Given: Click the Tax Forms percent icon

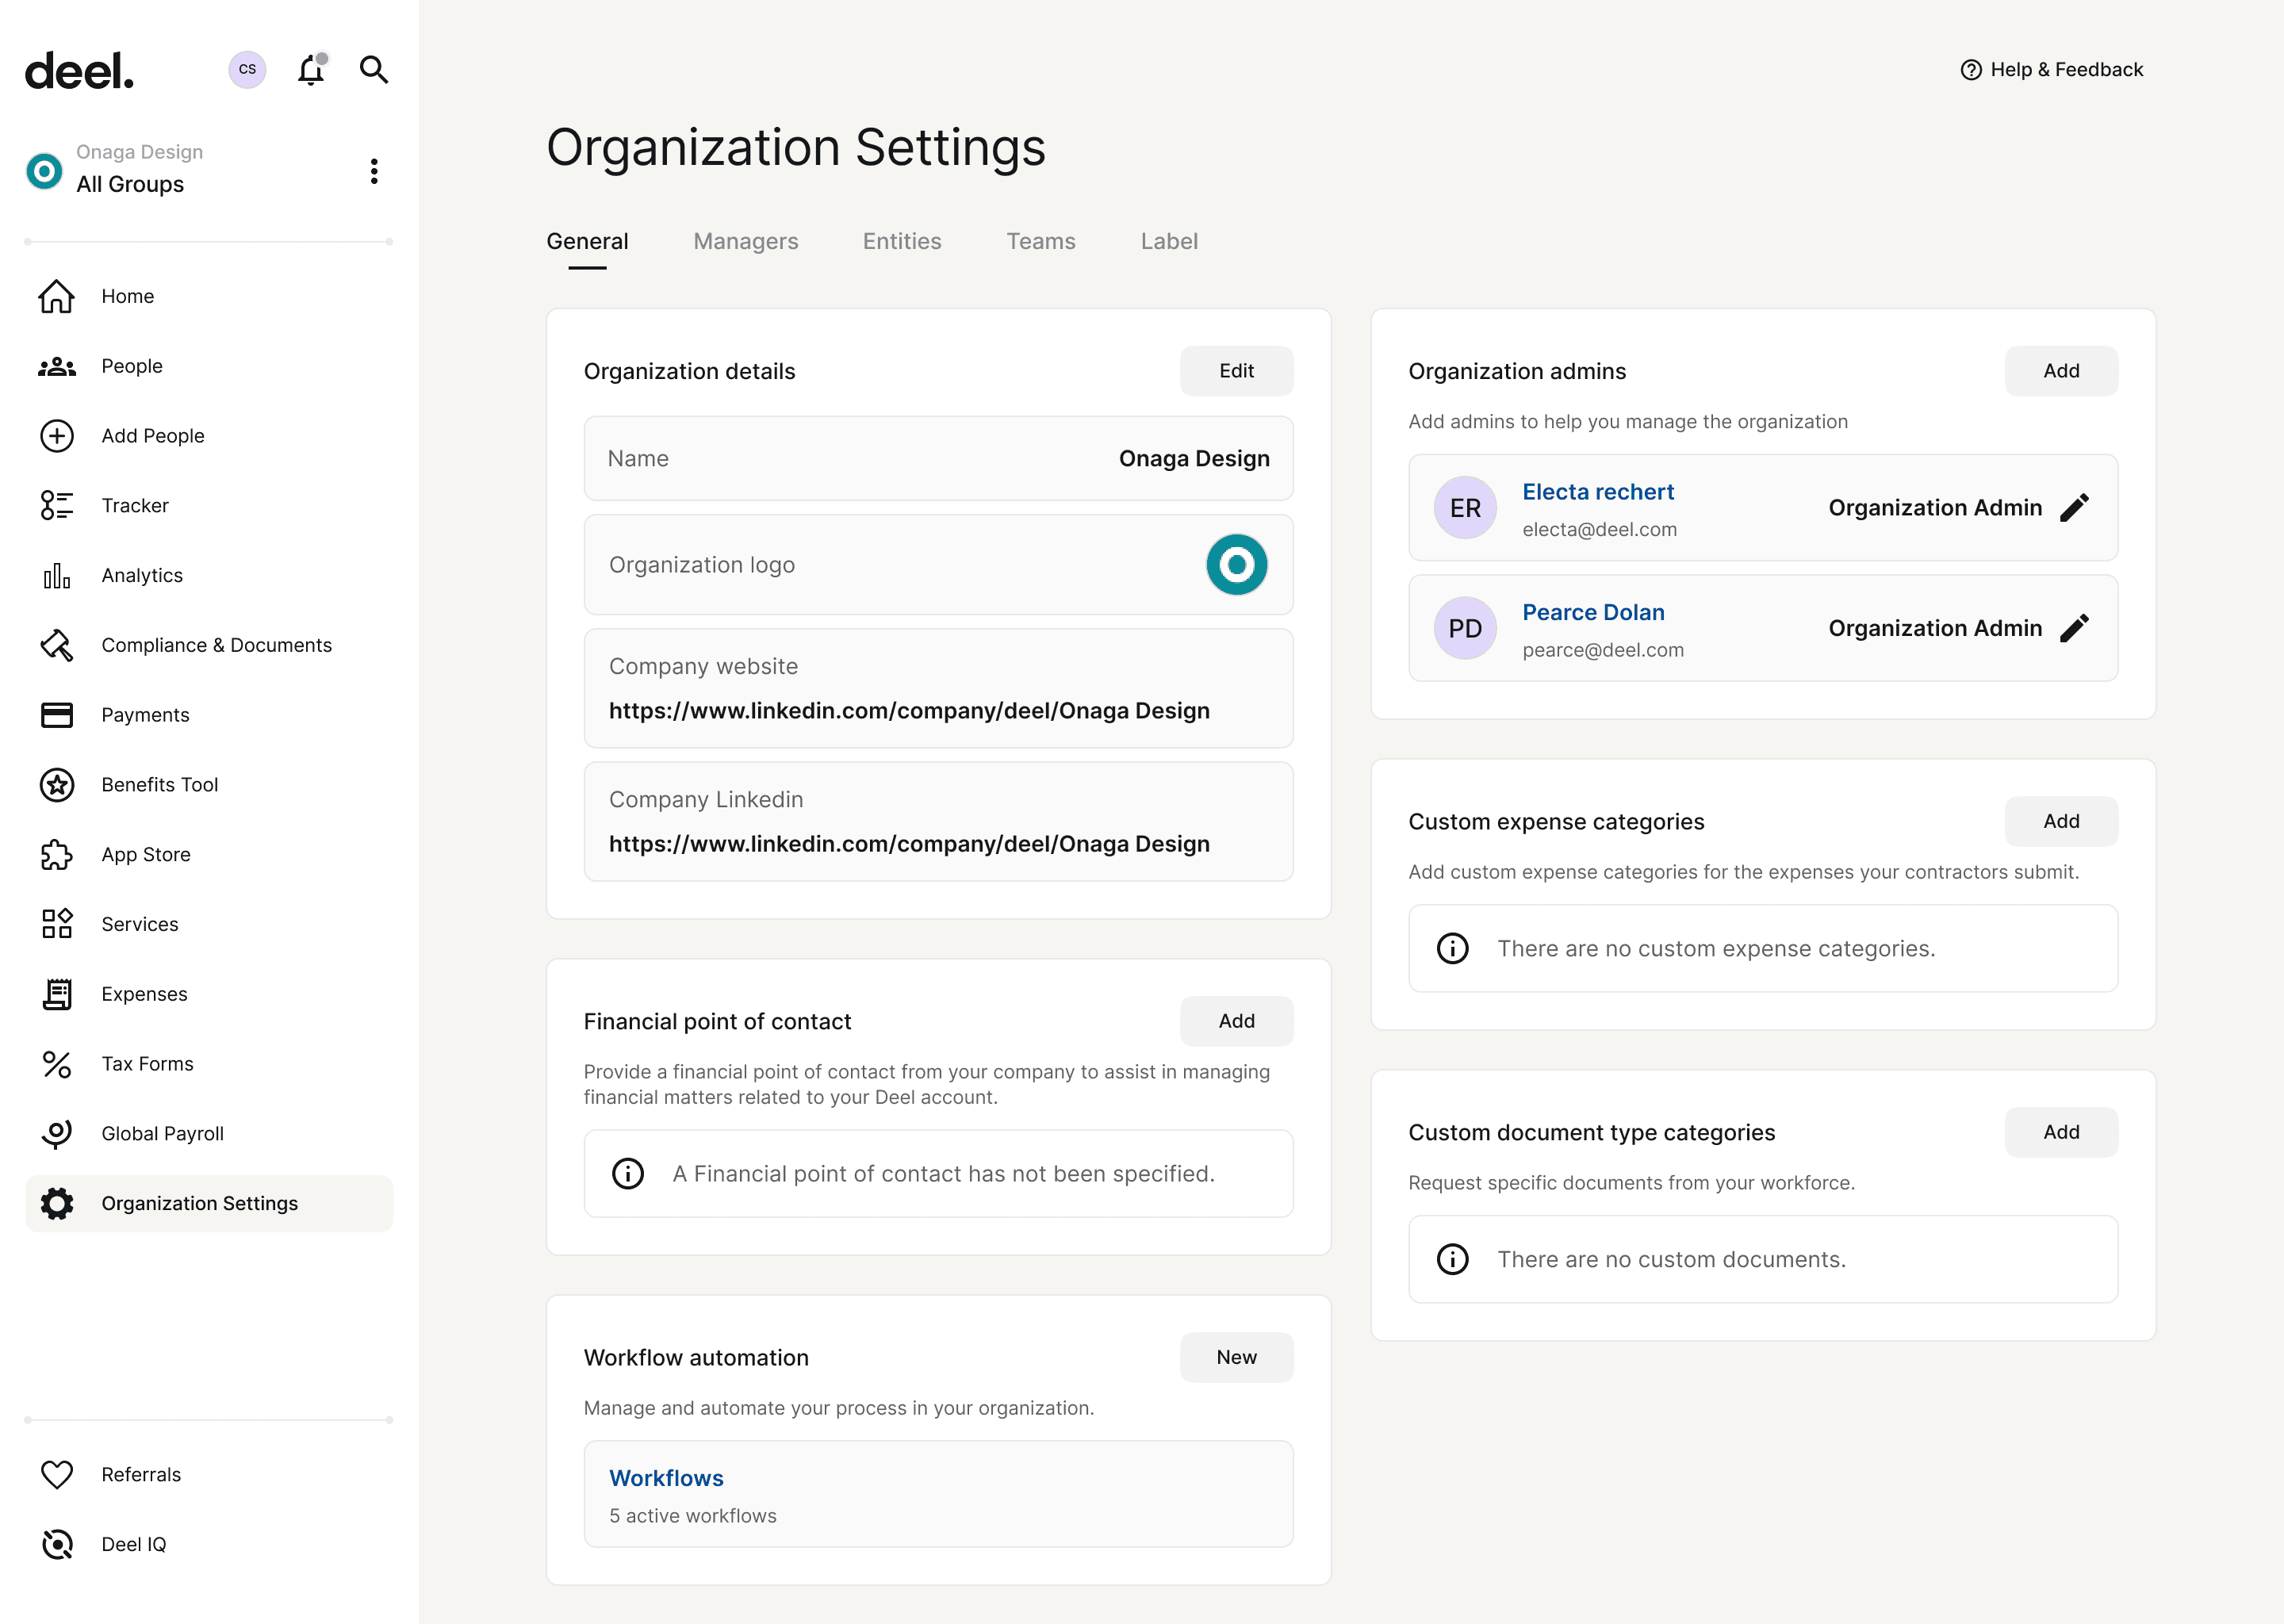Looking at the screenshot, I should click(57, 1064).
